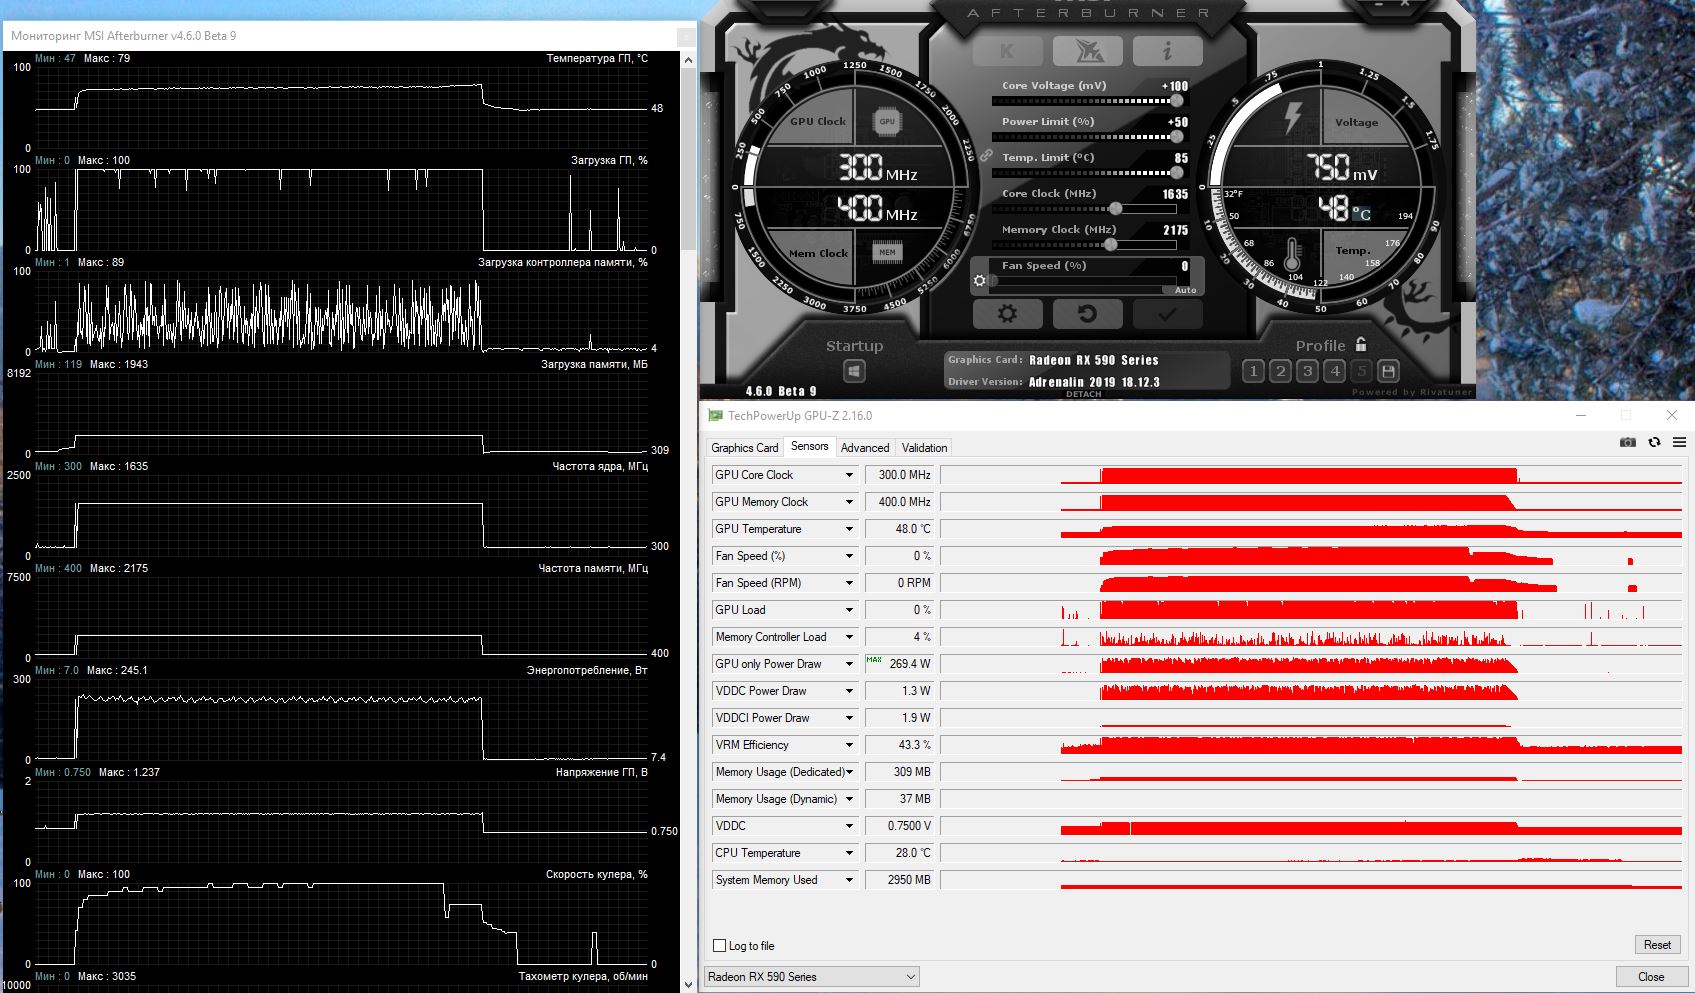
Task: Open fan speed settings gear icon
Action: click(980, 281)
